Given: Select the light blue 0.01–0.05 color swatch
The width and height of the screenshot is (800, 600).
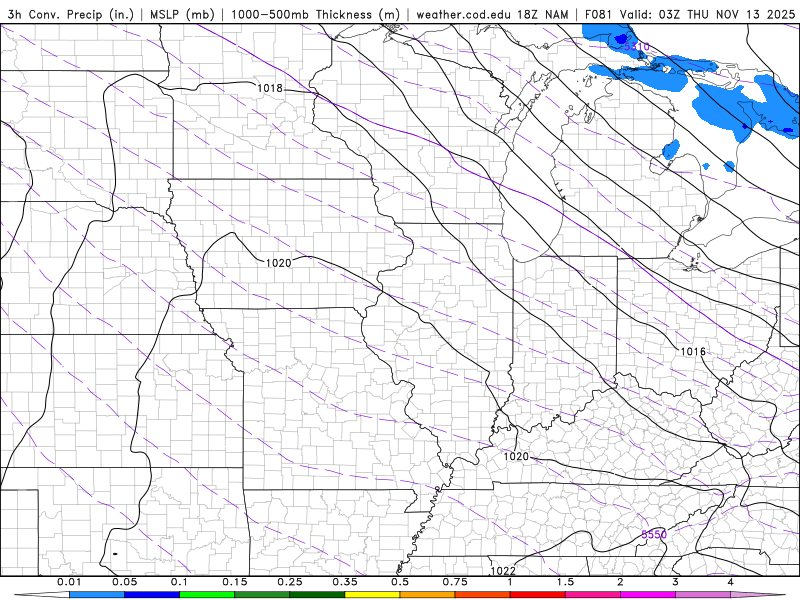Looking at the screenshot, I should click(97, 595).
